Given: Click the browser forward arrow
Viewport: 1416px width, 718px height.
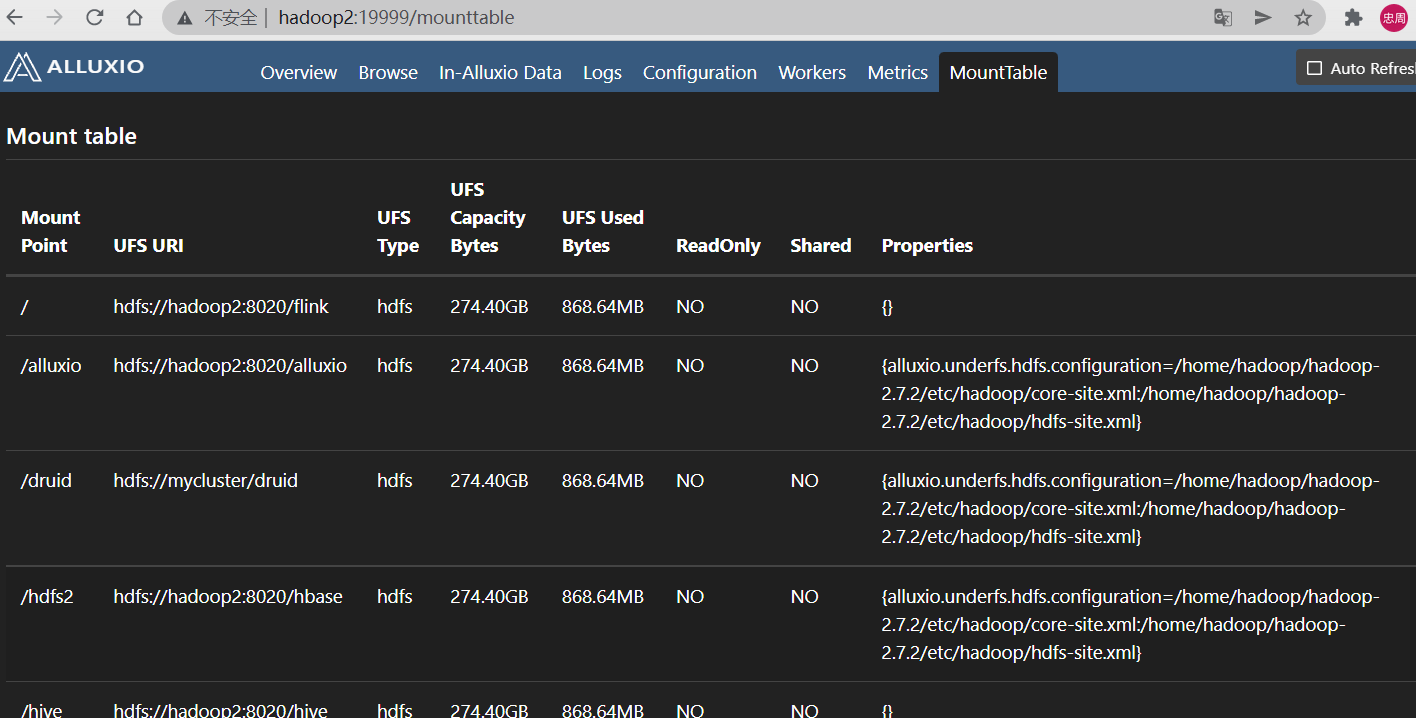Looking at the screenshot, I should (x=54, y=17).
